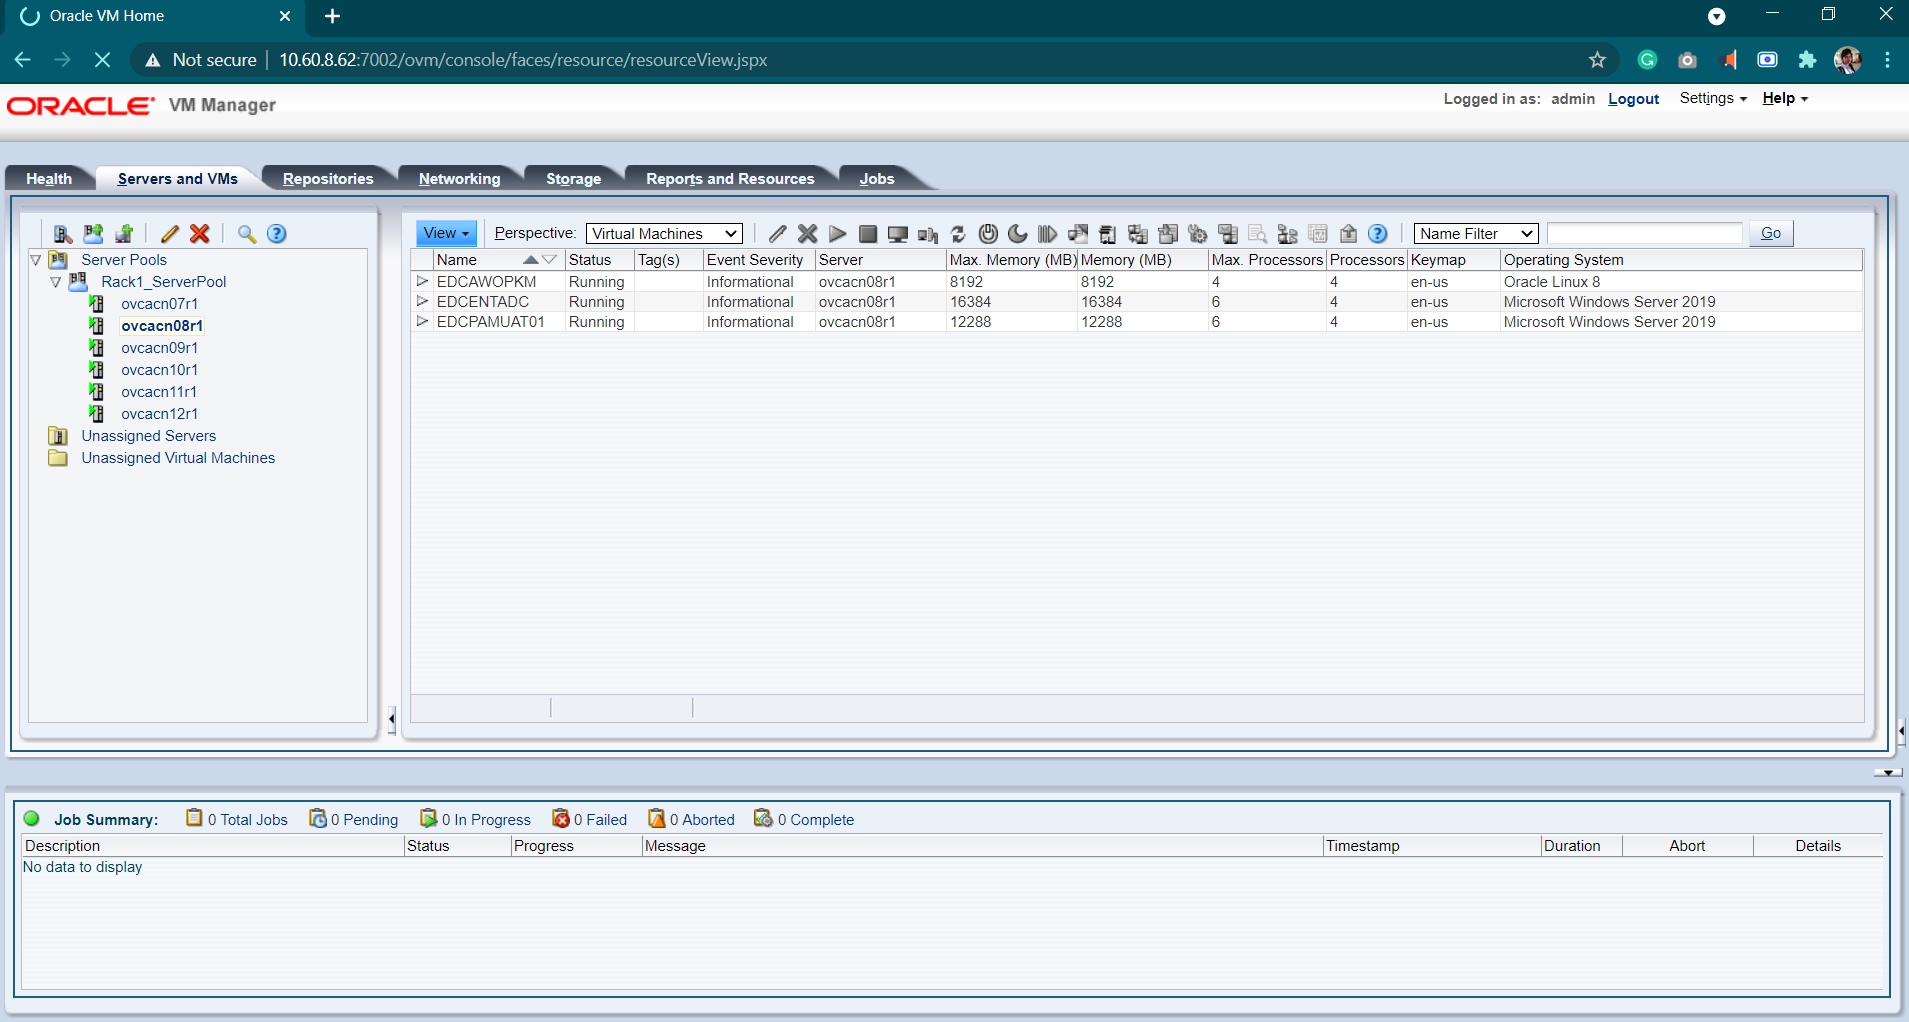The height and width of the screenshot is (1022, 1909).
Task: Switch to the Reports and Resources tab
Action: (730, 178)
